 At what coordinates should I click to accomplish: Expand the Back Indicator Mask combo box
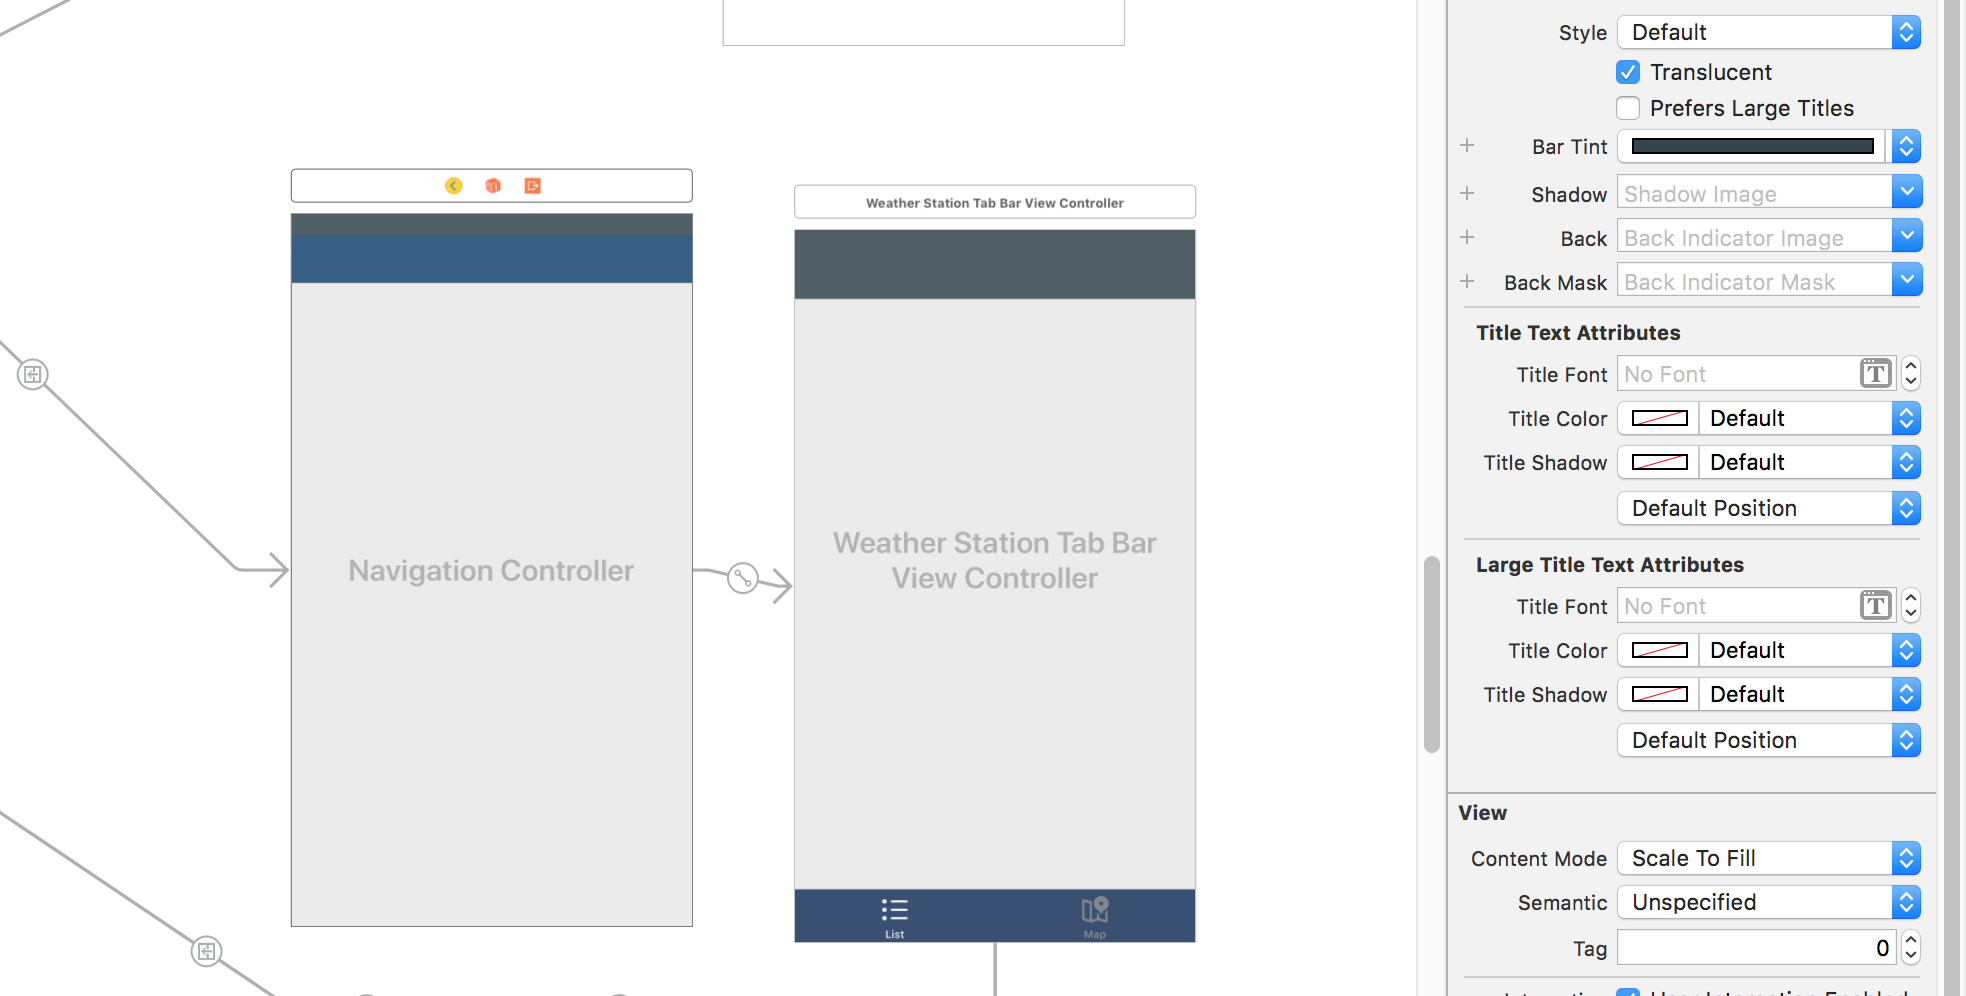point(1906,280)
